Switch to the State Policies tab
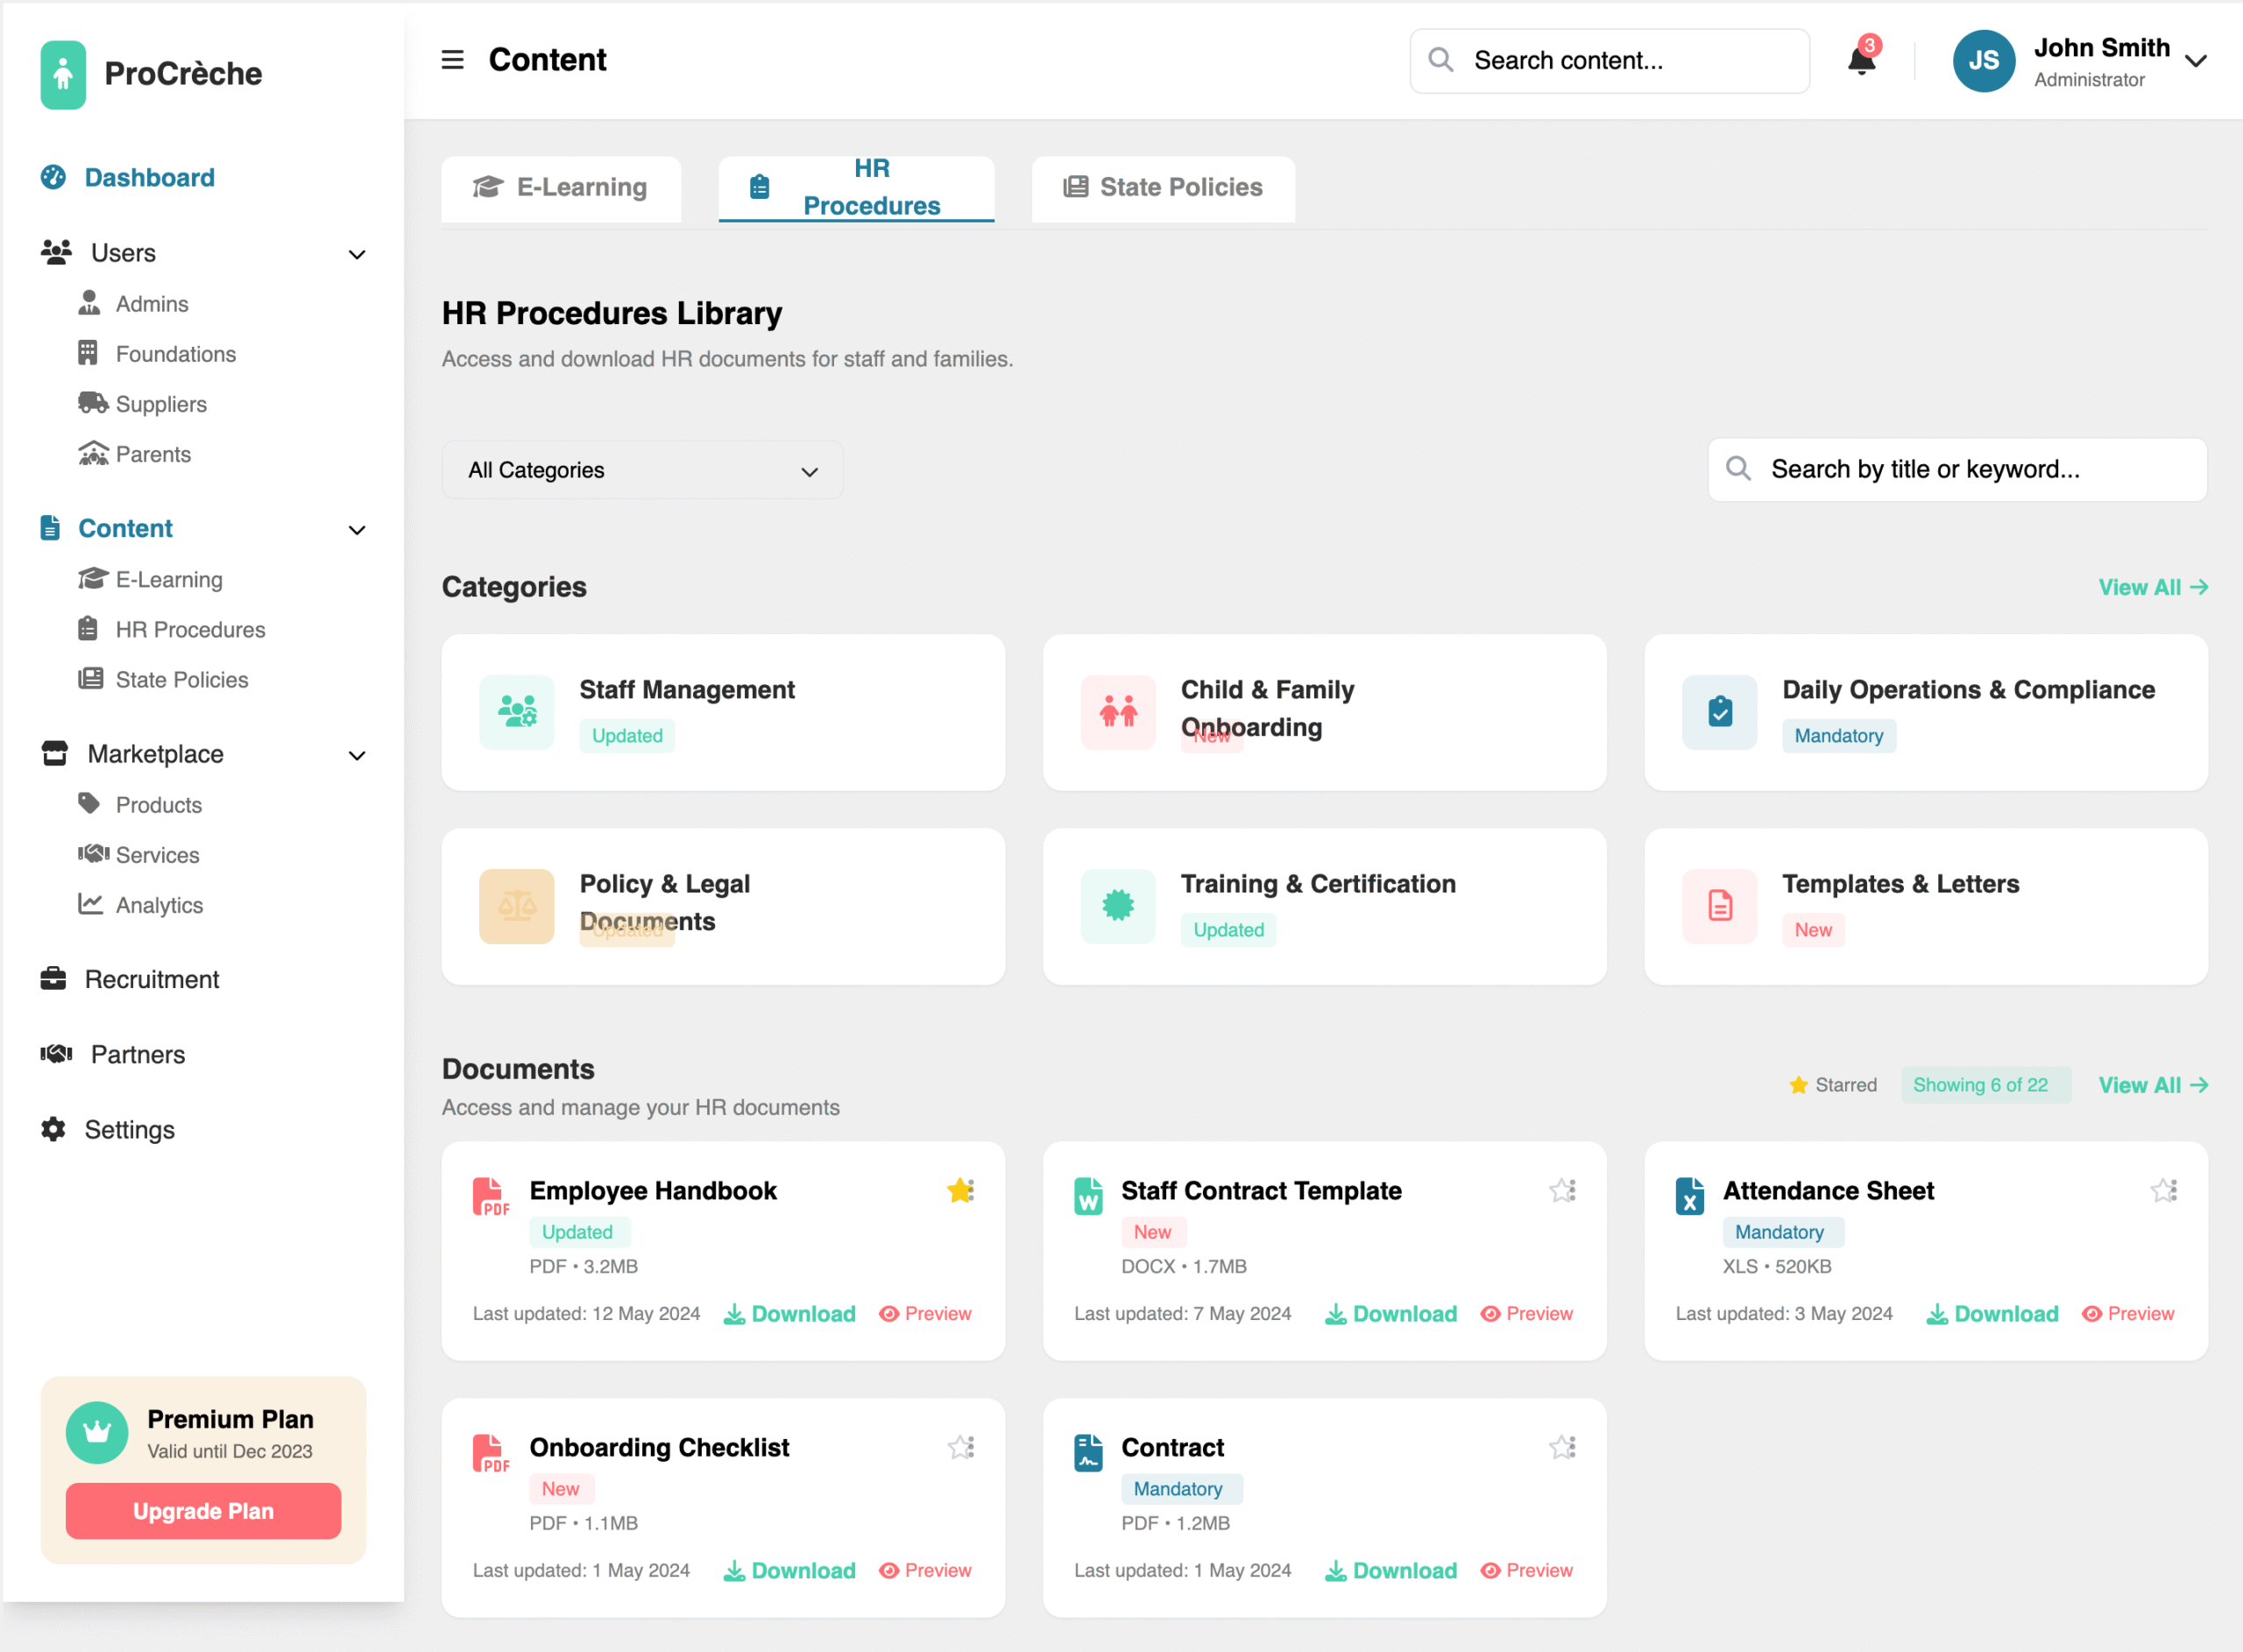2243x1652 pixels. click(x=1163, y=188)
